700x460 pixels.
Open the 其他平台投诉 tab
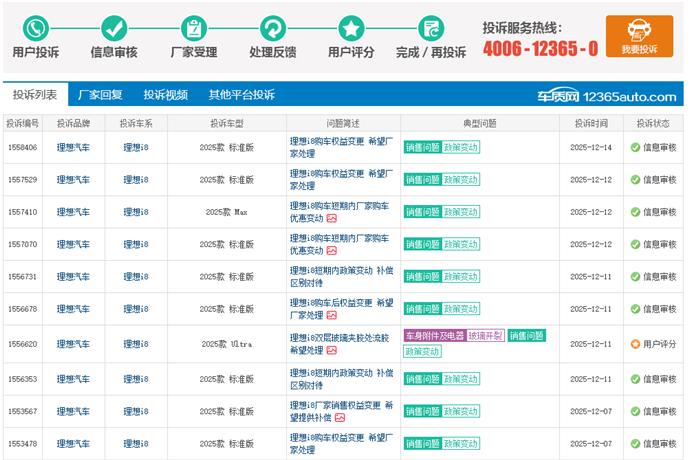pos(241,95)
